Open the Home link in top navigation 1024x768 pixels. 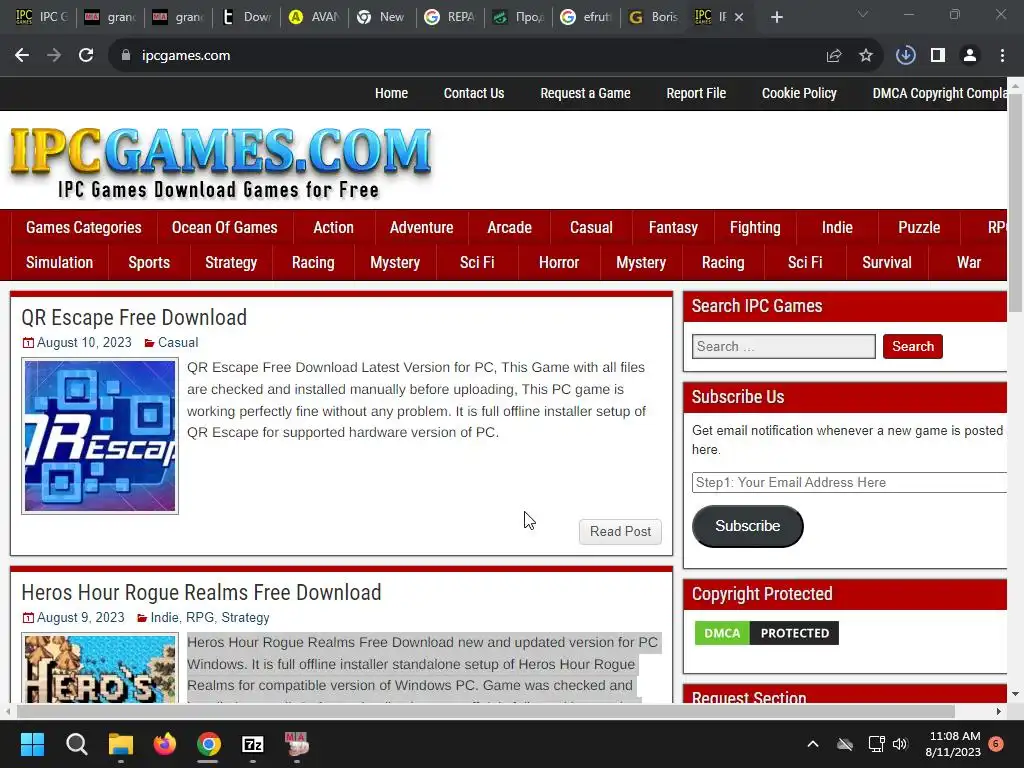point(391,93)
